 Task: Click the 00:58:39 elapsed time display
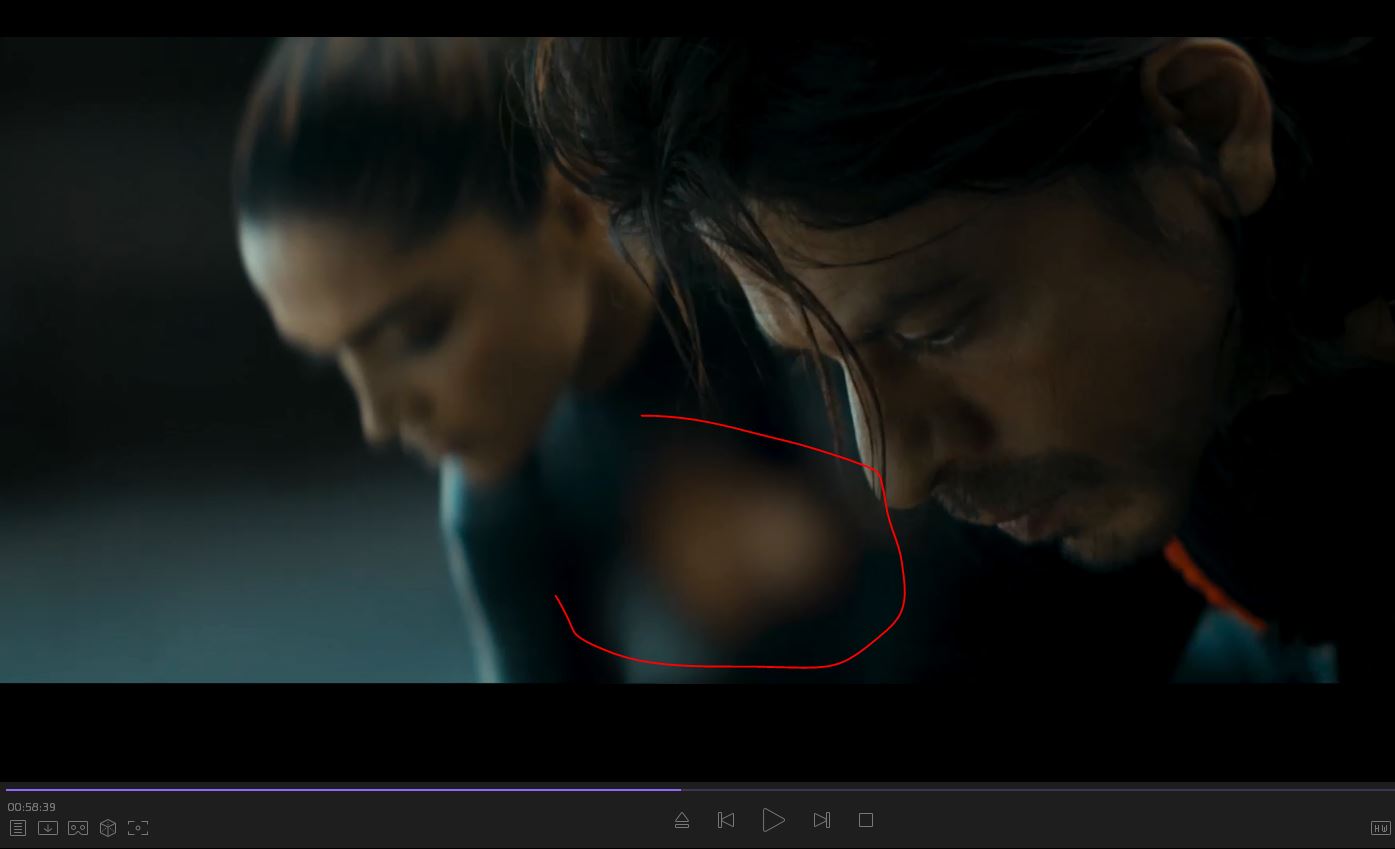pyautogui.click(x=32, y=807)
